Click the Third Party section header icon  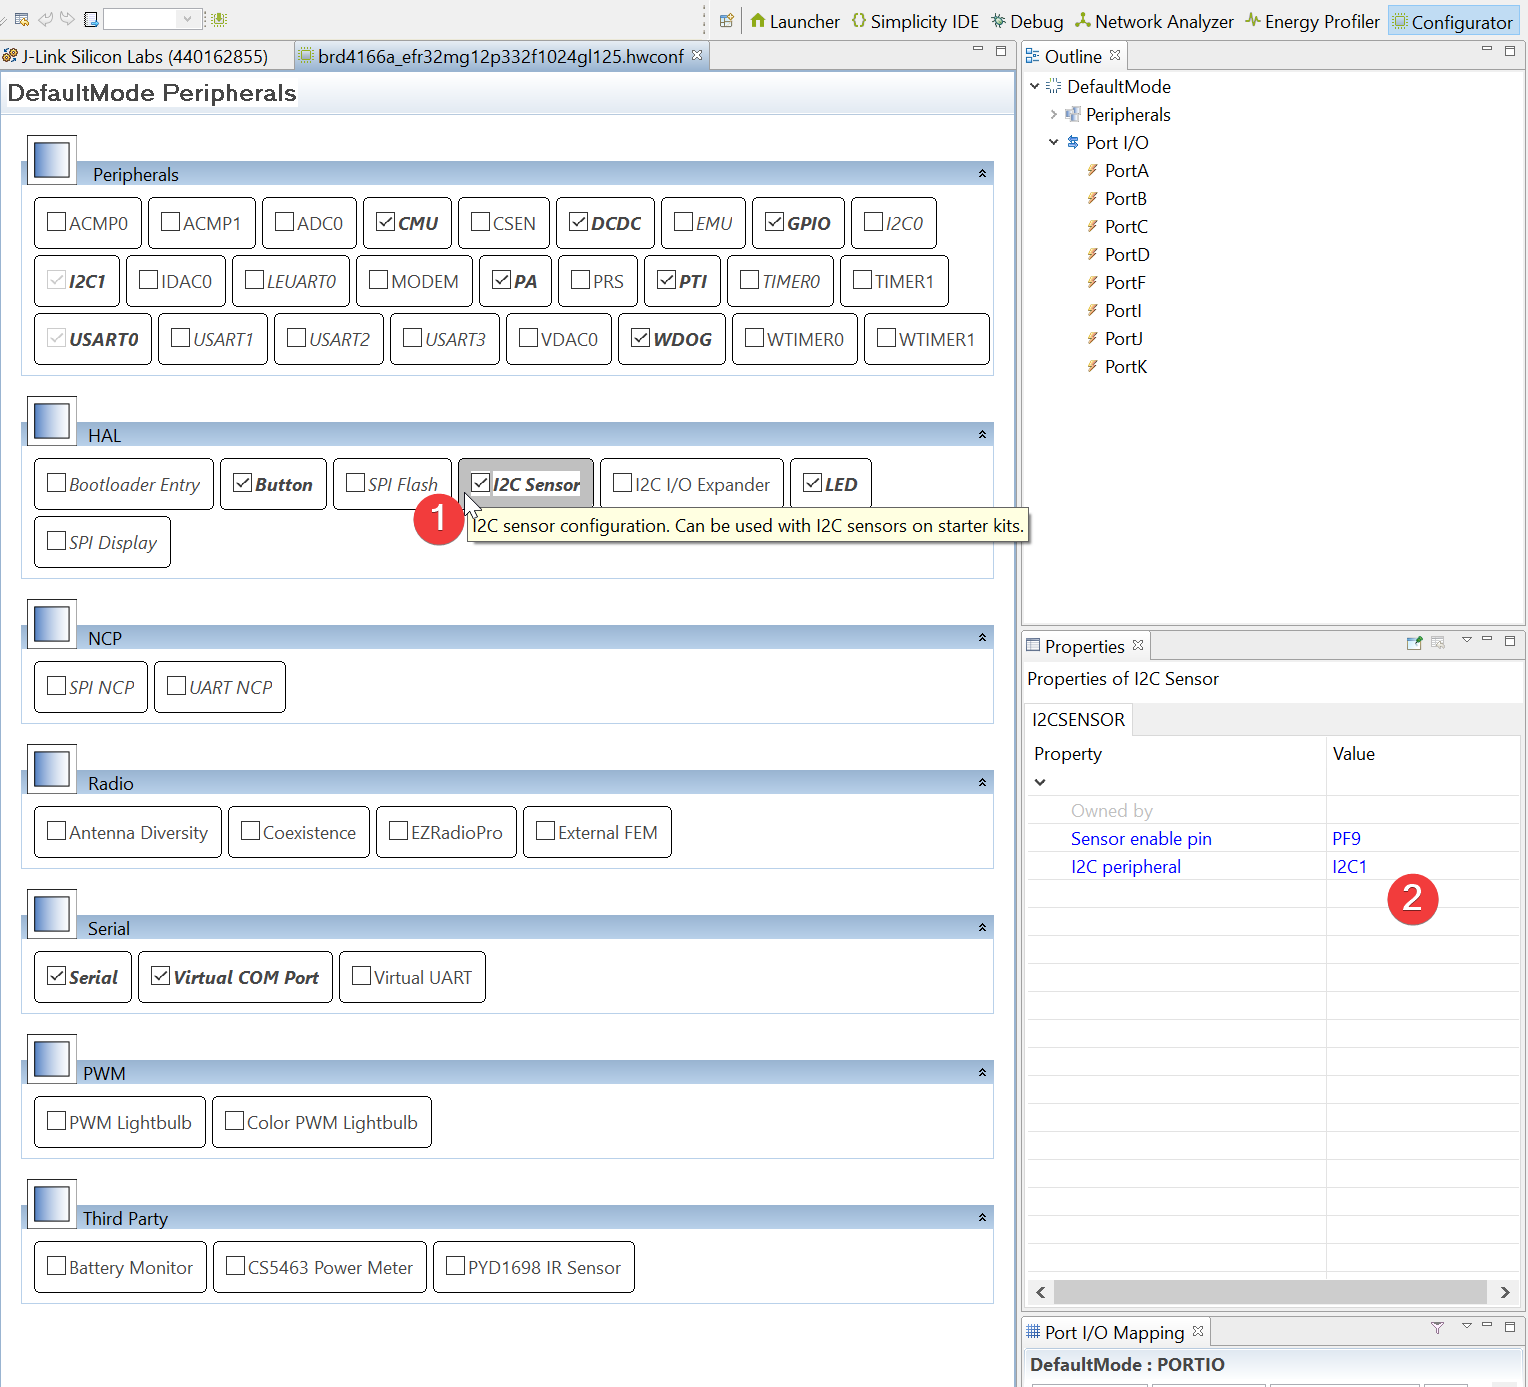pyautogui.click(x=52, y=1204)
